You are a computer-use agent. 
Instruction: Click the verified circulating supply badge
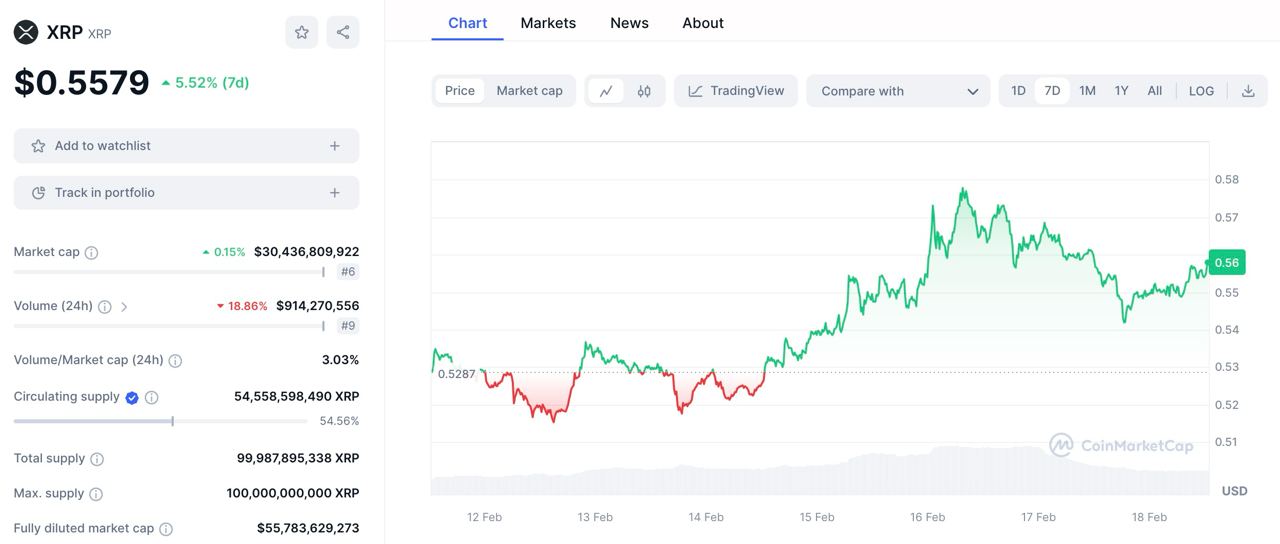(x=131, y=397)
